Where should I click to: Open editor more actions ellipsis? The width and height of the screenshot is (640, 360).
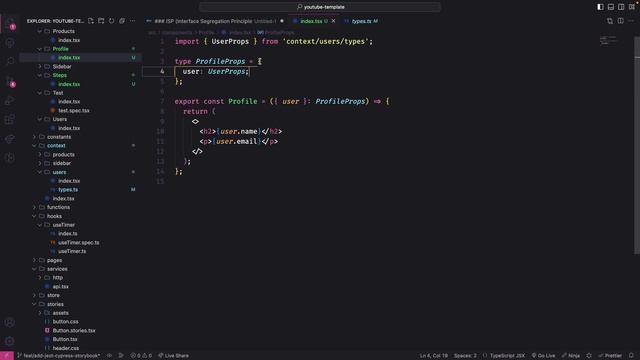click(x=631, y=21)
